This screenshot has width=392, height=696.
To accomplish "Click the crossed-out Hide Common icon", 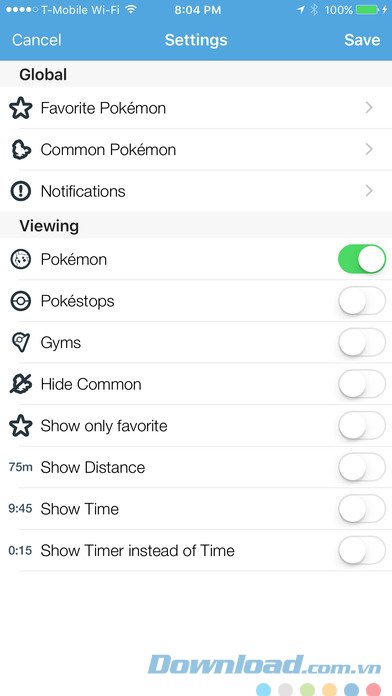I will tap(20, 384).
